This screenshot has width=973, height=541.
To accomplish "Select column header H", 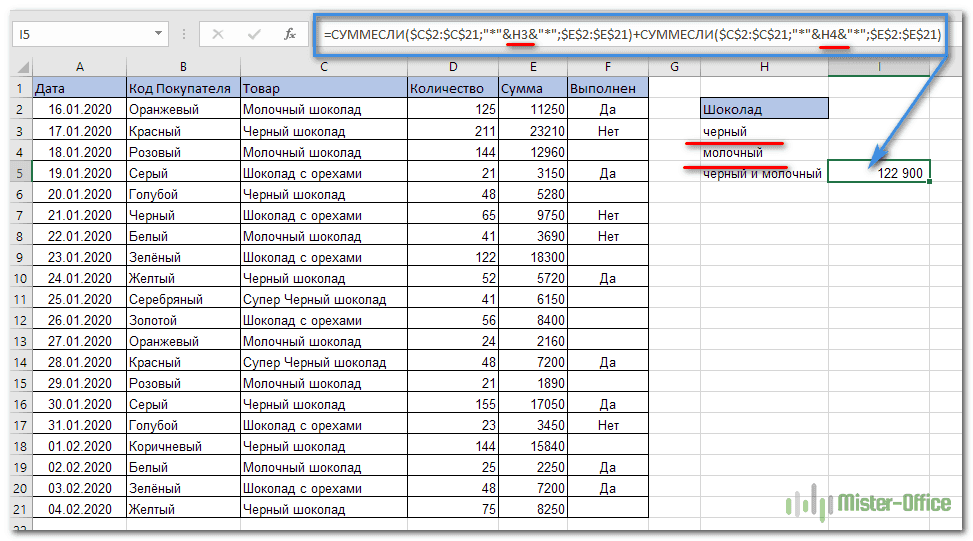I will tap(764, 67).
